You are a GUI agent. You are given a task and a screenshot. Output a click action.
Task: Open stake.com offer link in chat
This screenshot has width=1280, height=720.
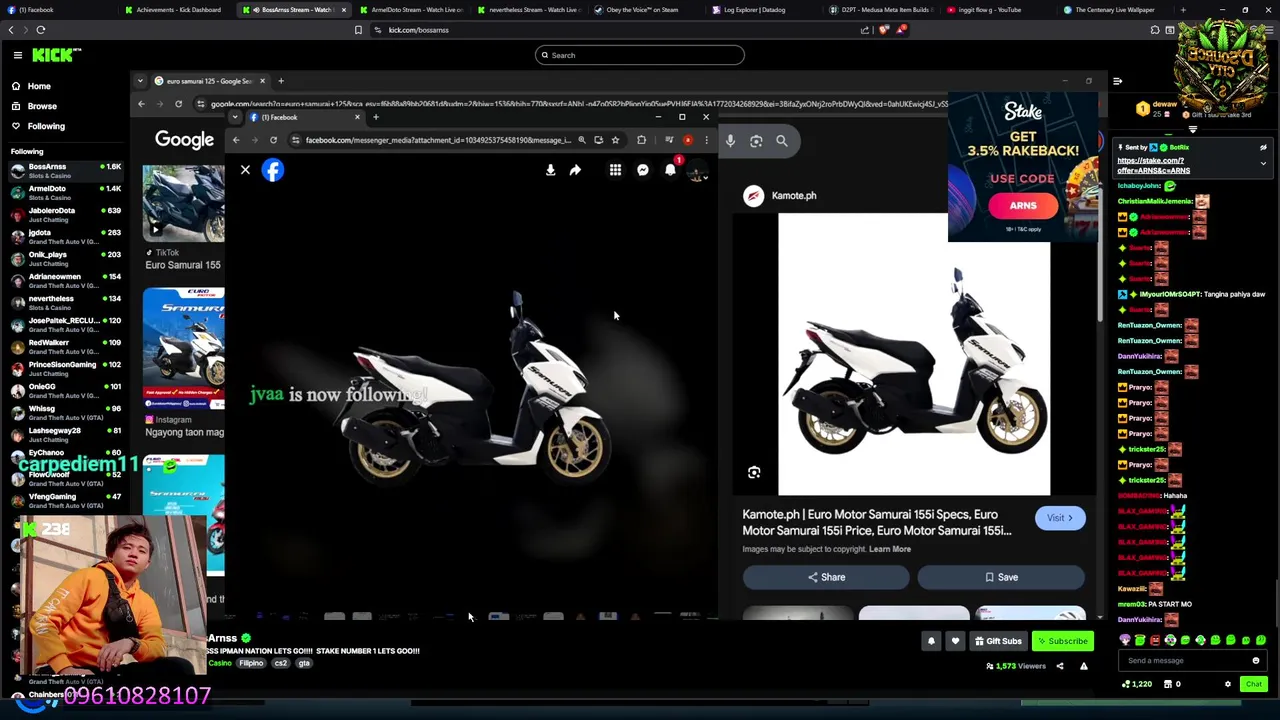(1153, 166)
